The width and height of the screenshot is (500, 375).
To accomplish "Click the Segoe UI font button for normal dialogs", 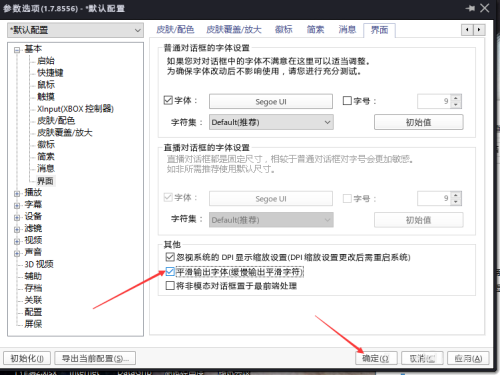I will pyautogui.click(x=271, y=101).
